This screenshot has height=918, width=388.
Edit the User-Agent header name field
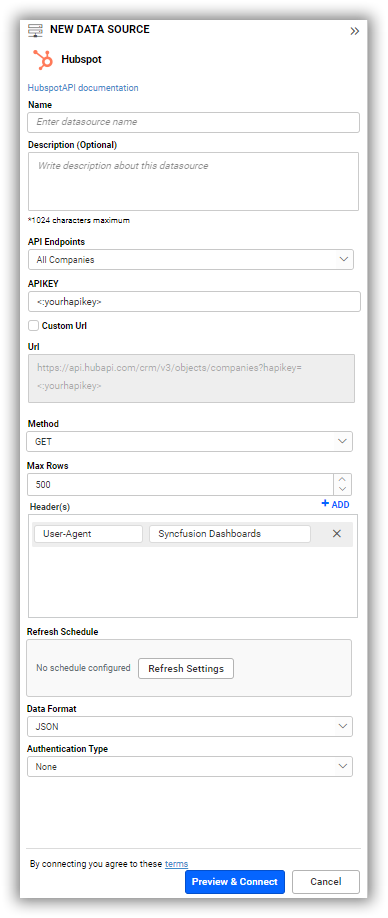(x=88, y=534)
